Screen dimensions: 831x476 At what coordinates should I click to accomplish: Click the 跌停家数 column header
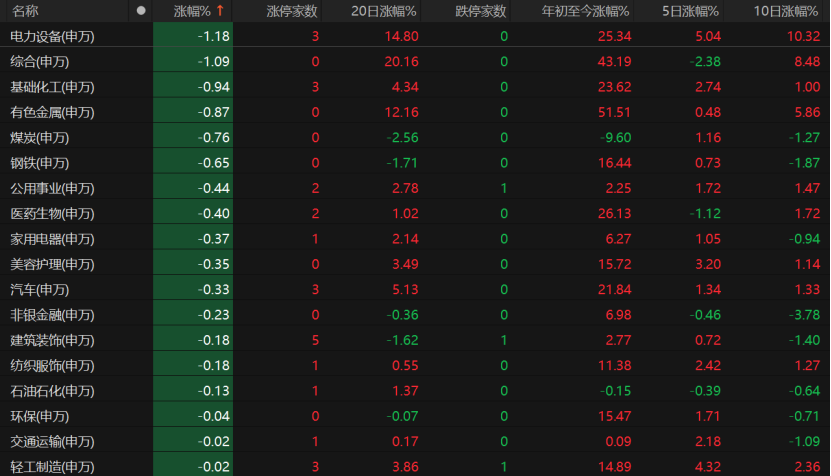(480, 11)
